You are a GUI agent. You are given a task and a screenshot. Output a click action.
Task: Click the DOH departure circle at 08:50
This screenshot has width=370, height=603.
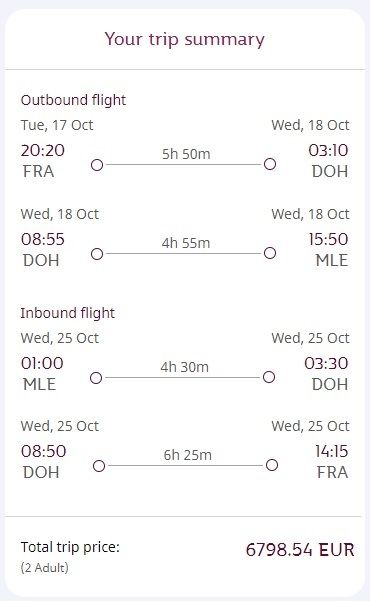[99, 466]
